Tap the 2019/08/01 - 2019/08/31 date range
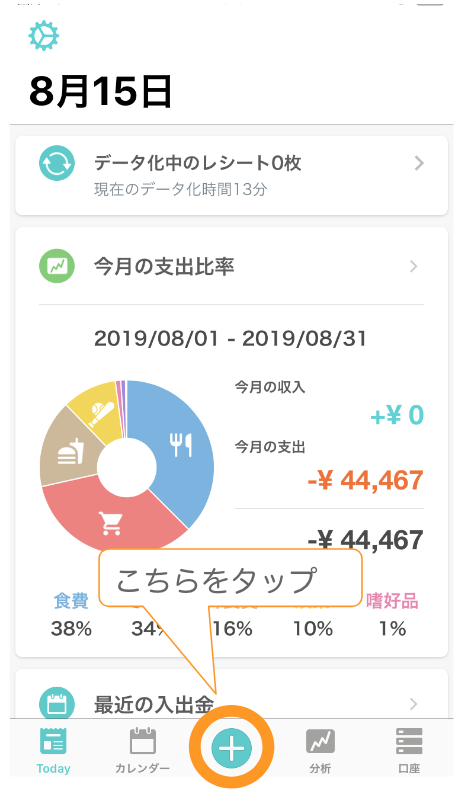 point(230,338)
